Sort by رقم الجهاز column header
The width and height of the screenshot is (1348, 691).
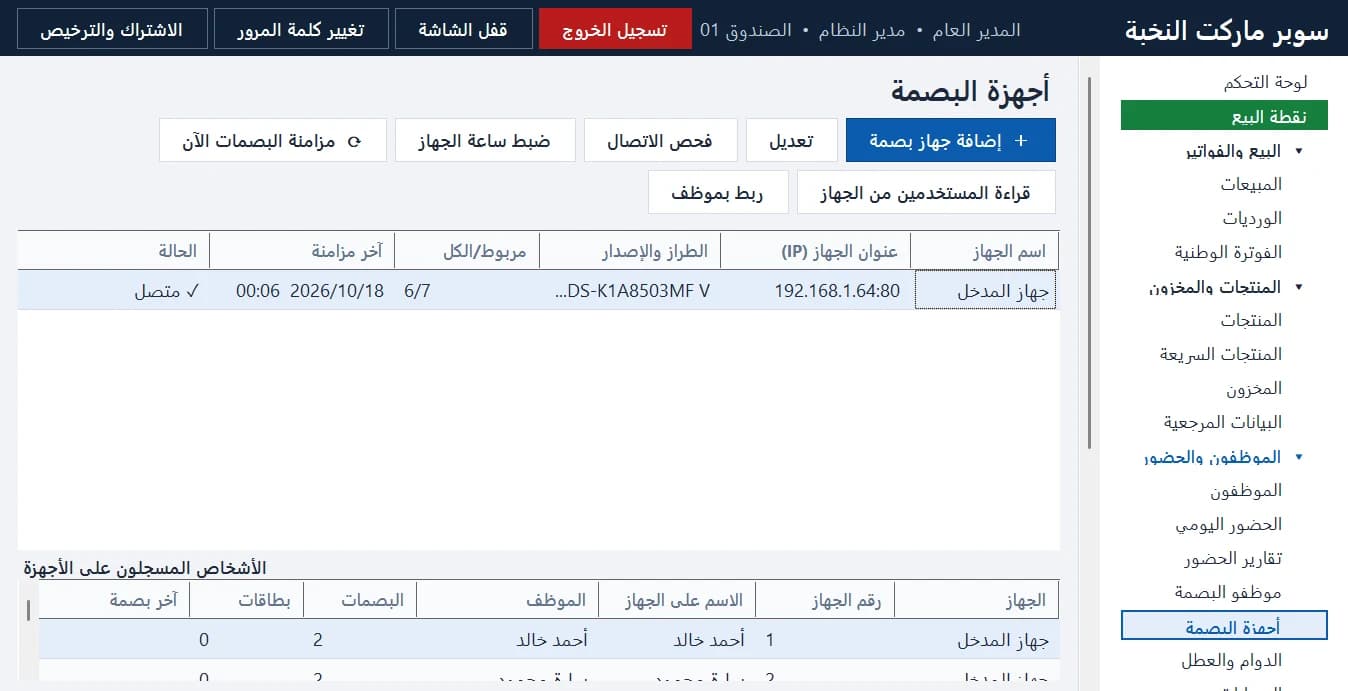(x=824, y=600)
